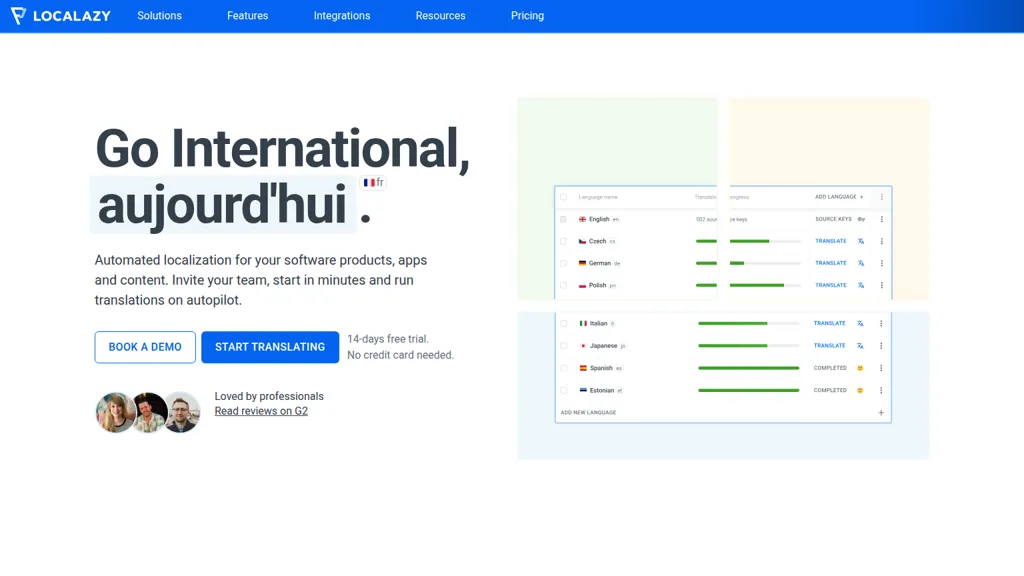The width and height of the screenshot is (1024, 576).
Task: Open the Features navigation menu
Action: click(x=247, y=15)
